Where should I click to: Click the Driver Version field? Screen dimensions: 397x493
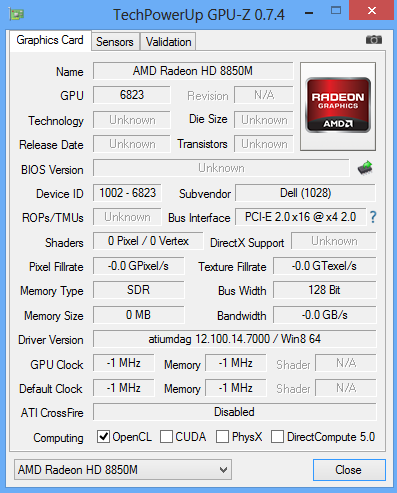[x=234, y=339]
